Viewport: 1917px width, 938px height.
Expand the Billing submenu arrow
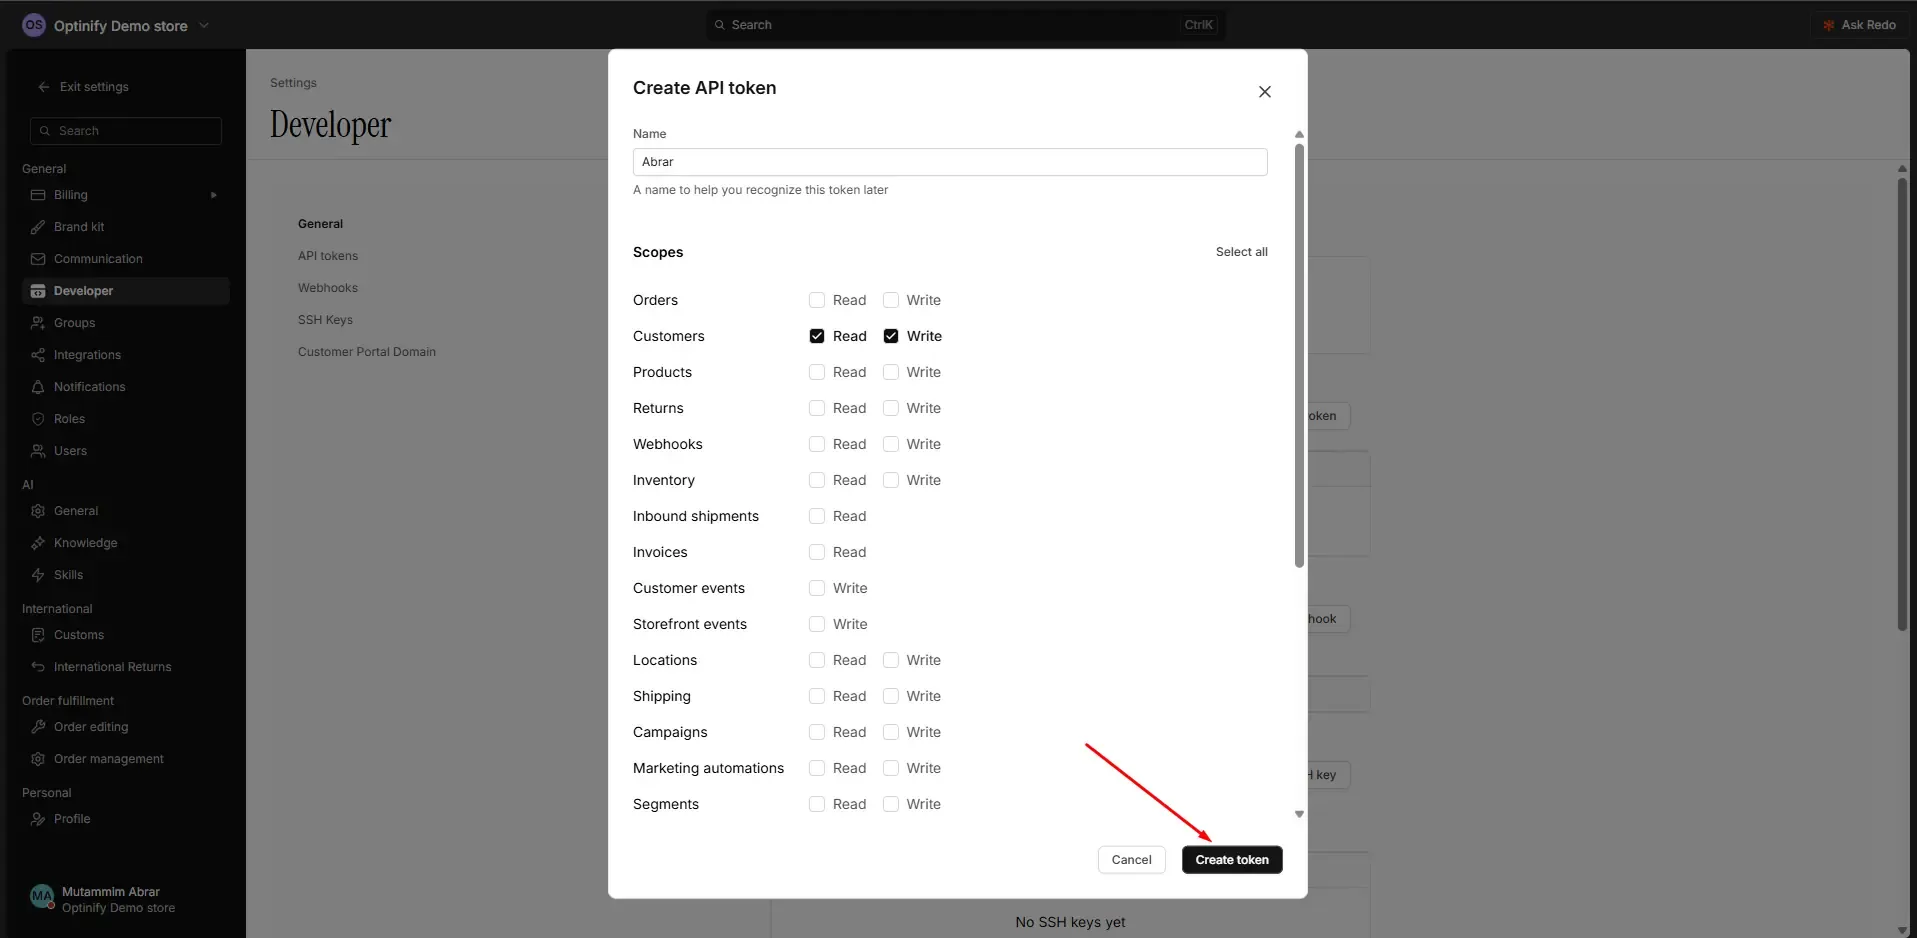[214, 195]
